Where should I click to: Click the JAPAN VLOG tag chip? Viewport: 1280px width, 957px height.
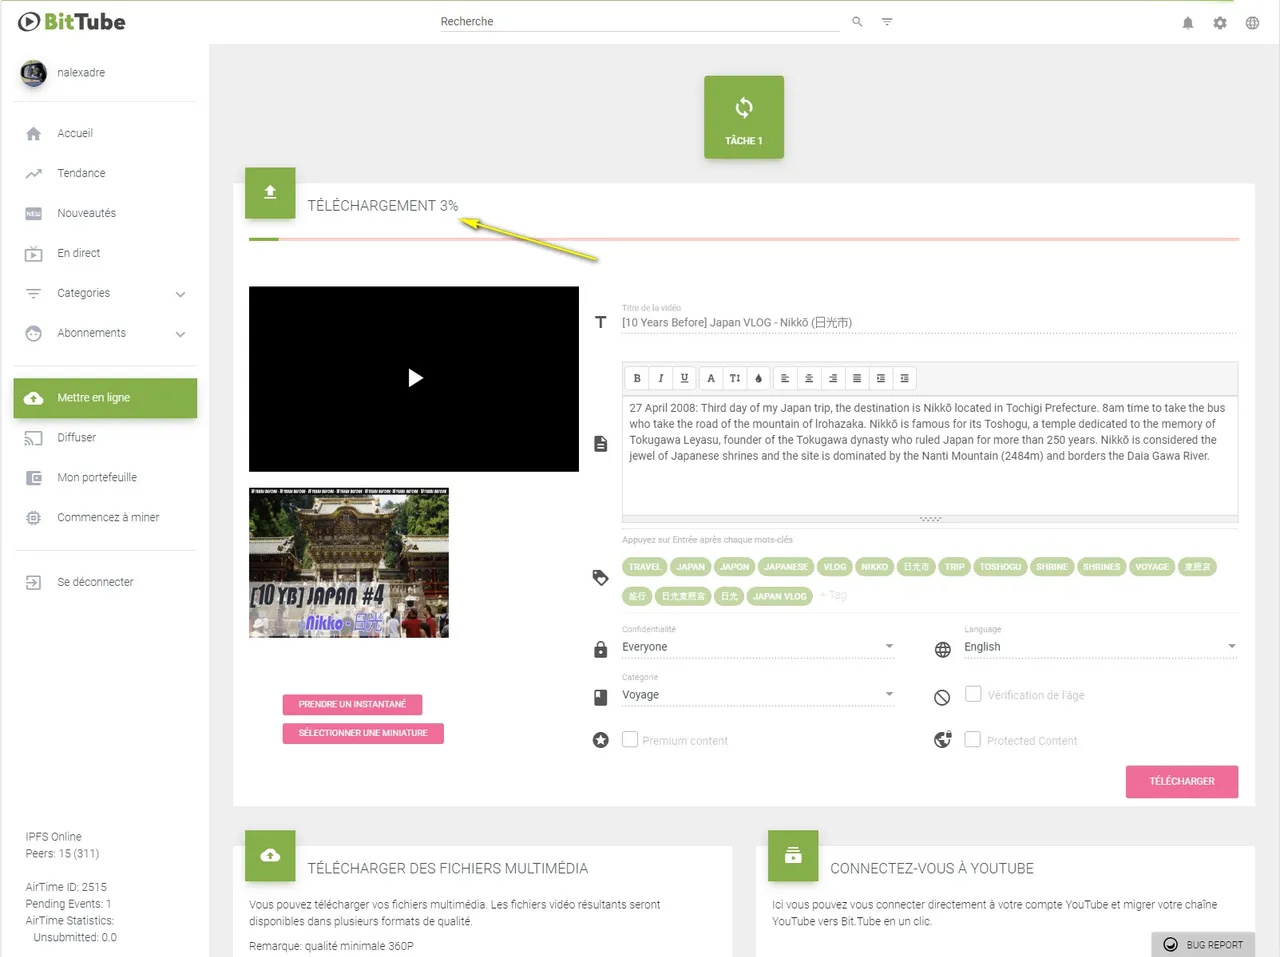tap(780, 596)
